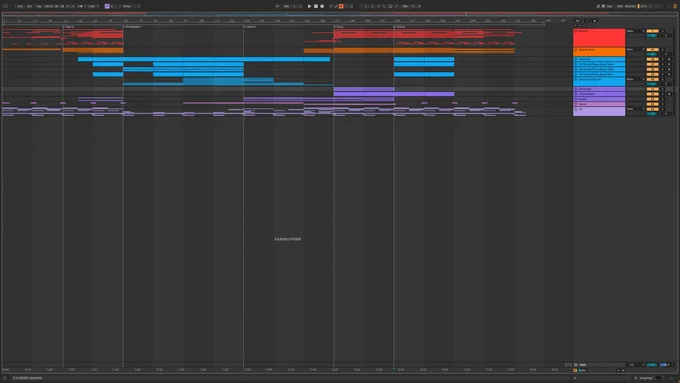680x383 pixels.
Task: Open the 1 Bar quantization dropdown
Action: [92, 6]
